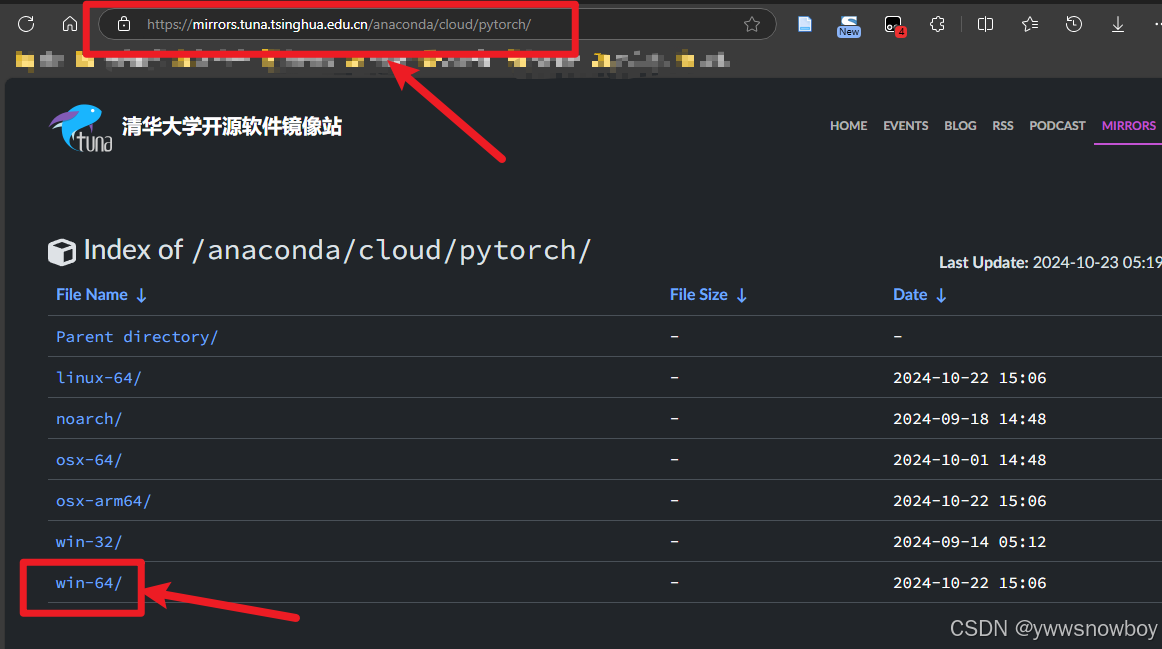Open the Extensions puzzle icon
The image size is (1162, 649).
point(937,24)
